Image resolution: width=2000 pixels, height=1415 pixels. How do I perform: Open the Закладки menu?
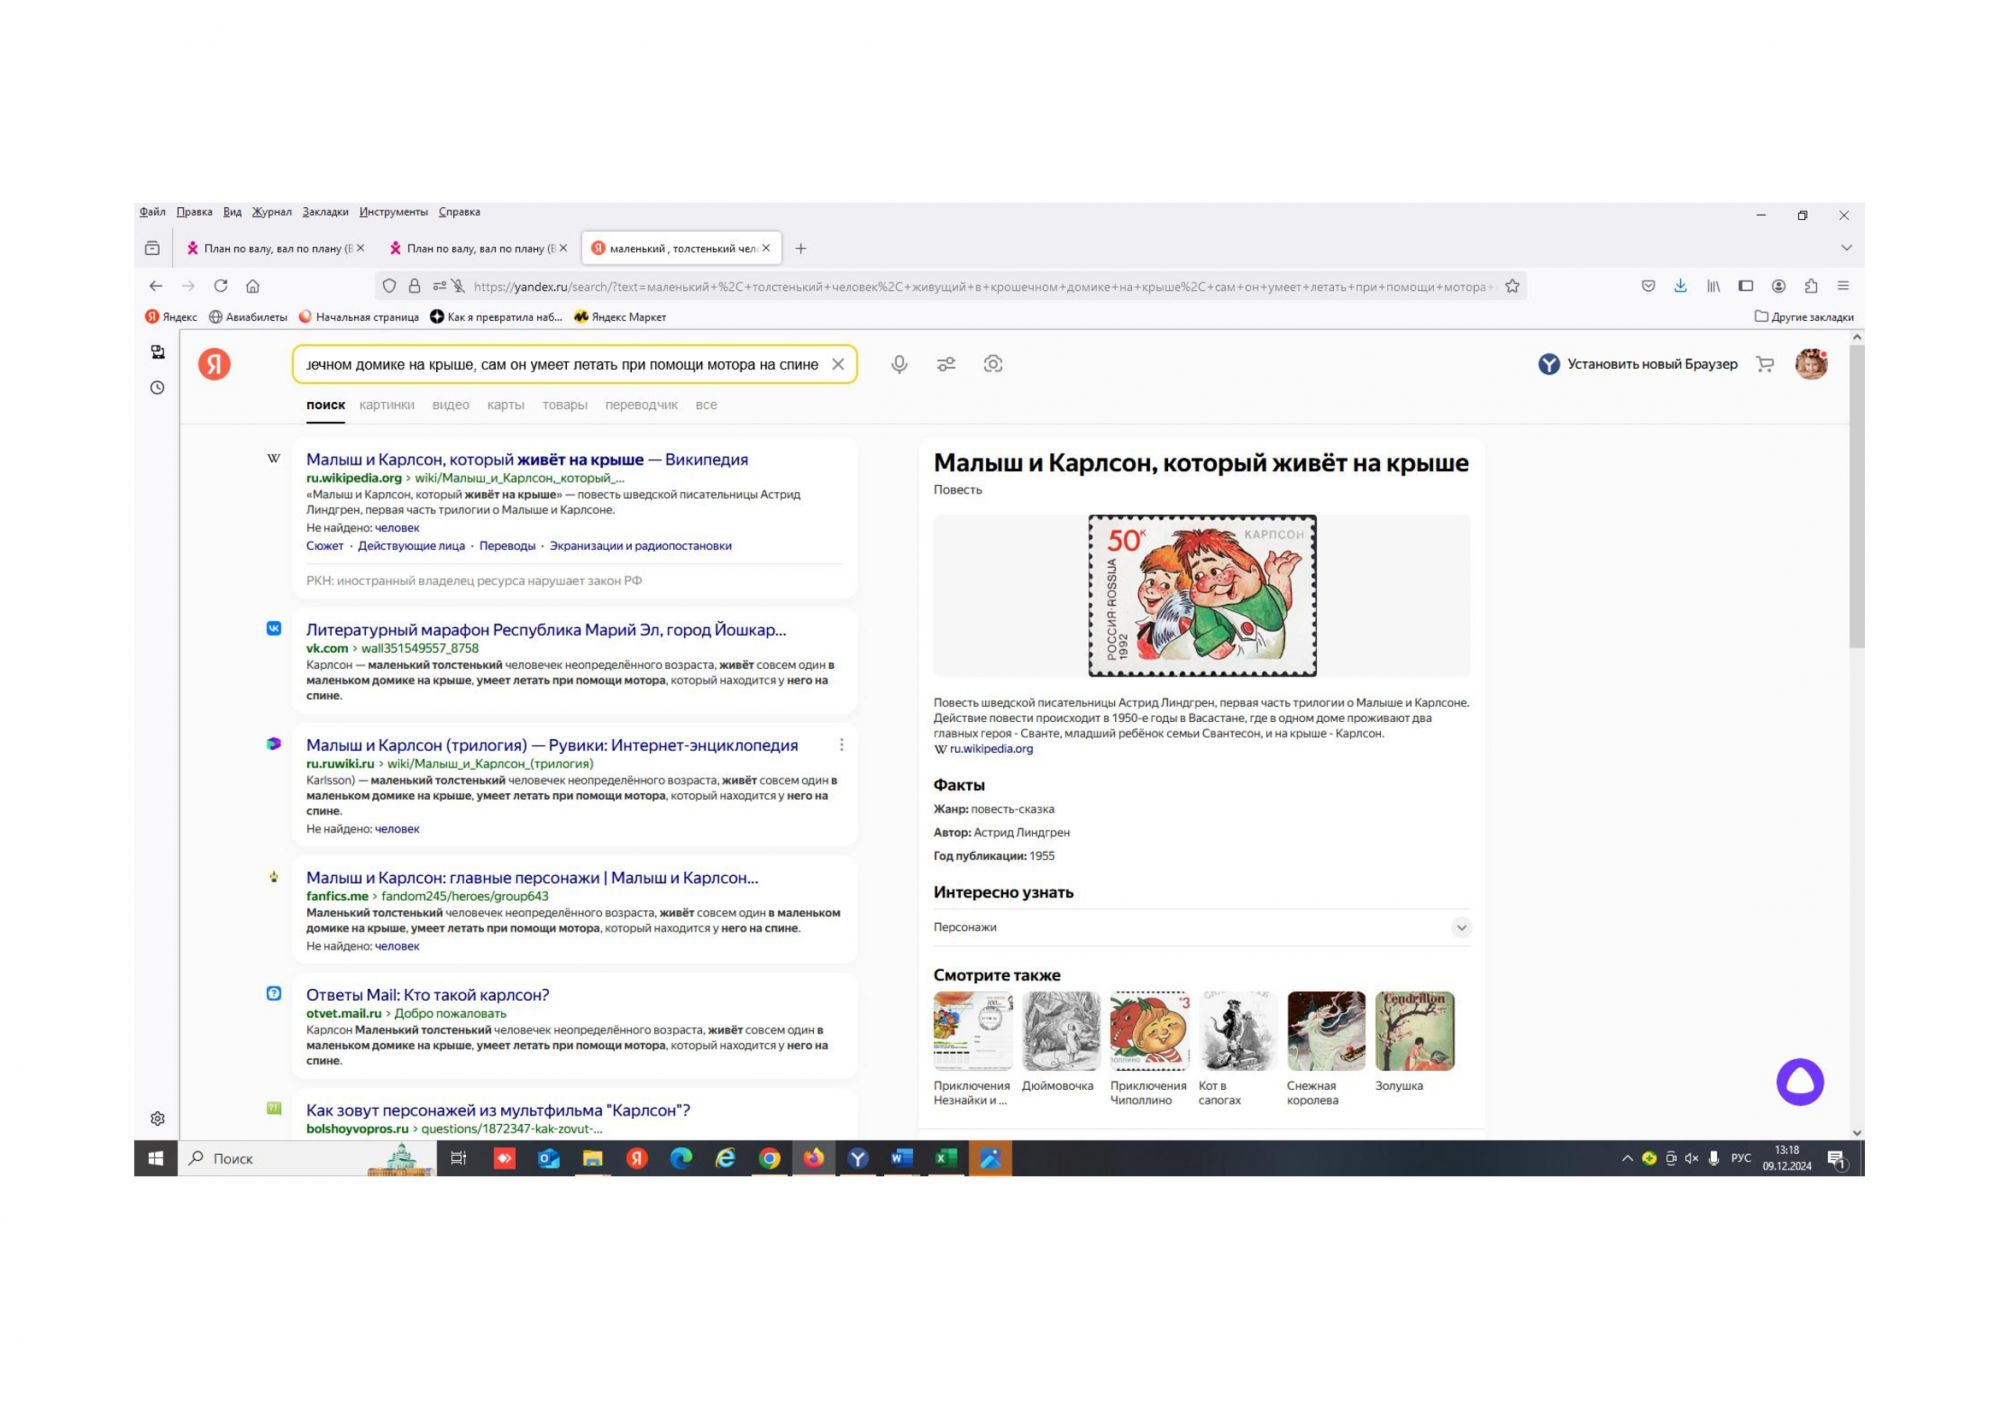pyautogui.click(x=325, y=212)
